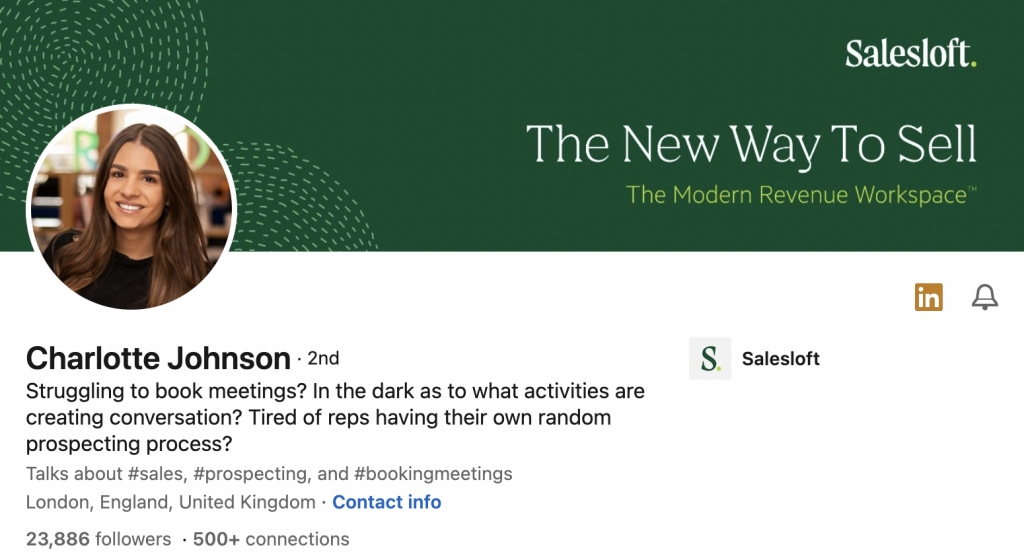The height and width of the screenshot is (556, 1024).
Task: Click 'The Modern Revenue Workspace' tagline
Action: click(796, 194)
